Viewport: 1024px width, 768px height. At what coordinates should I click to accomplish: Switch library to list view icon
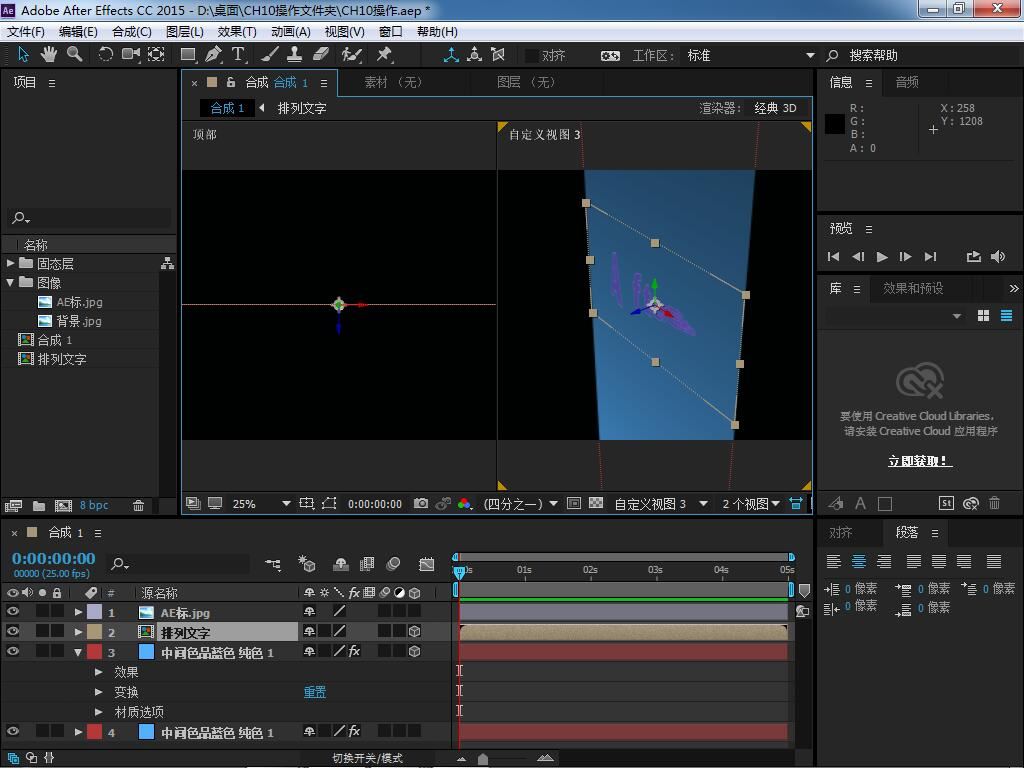click(1006, 316)
